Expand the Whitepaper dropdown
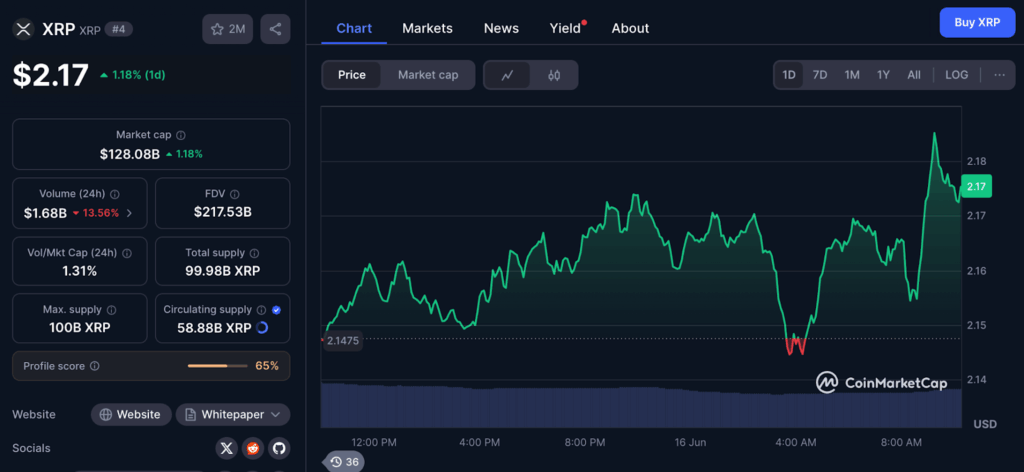1024x472 pixels. click(x=233, y=414)
